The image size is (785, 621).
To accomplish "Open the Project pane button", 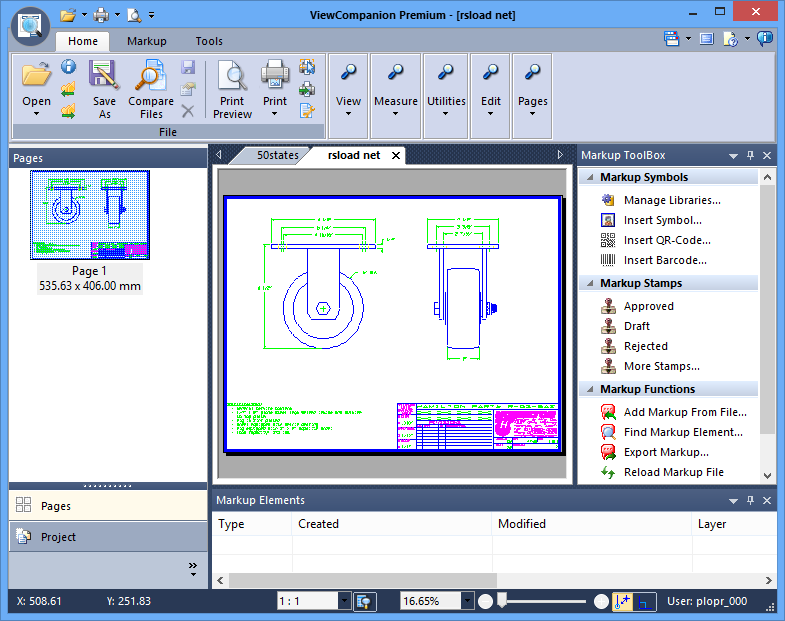I will coord(59,537).
